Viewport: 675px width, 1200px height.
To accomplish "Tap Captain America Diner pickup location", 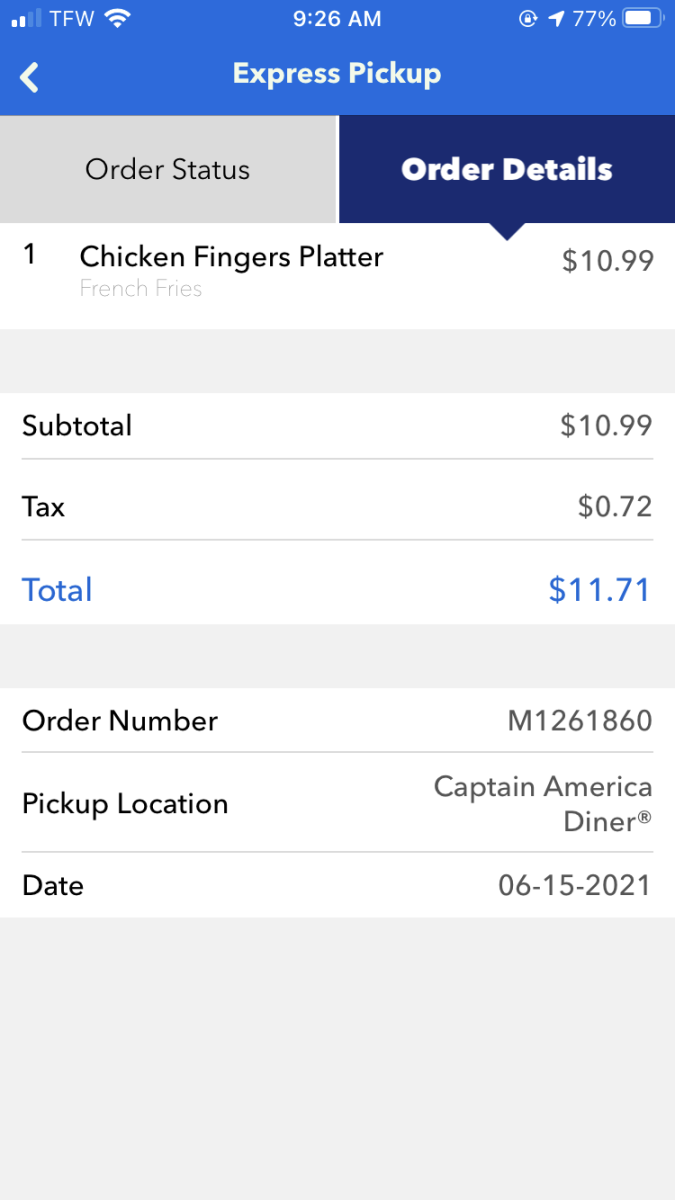I will coord(543,804).
